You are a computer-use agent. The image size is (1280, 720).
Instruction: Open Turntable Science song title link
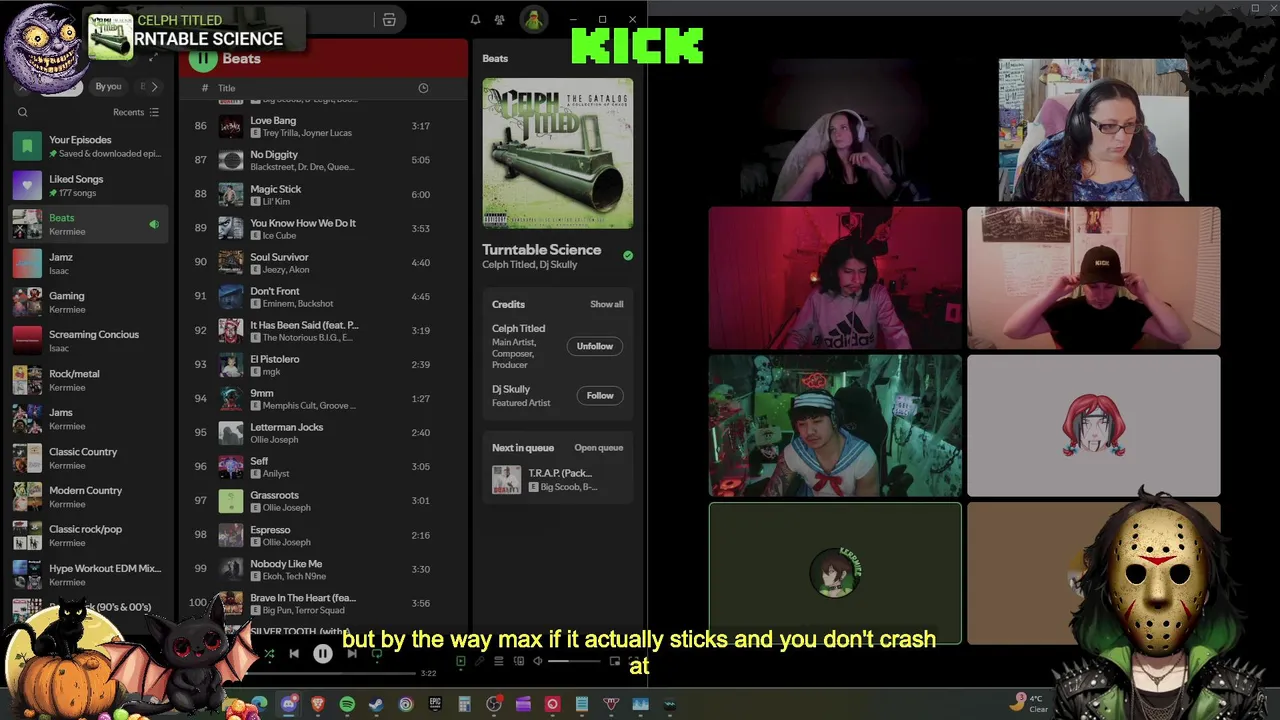(x=541, y=250)
